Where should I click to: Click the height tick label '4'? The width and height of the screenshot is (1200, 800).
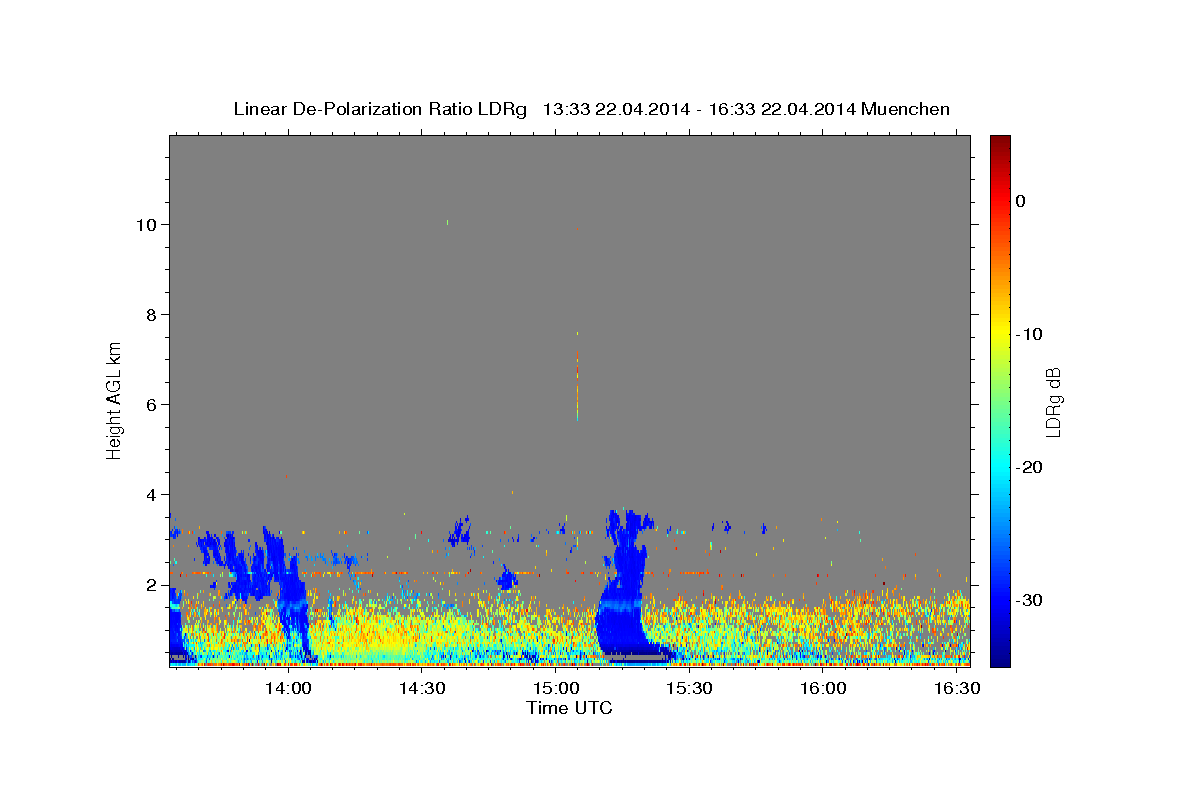tap(153, 495)
